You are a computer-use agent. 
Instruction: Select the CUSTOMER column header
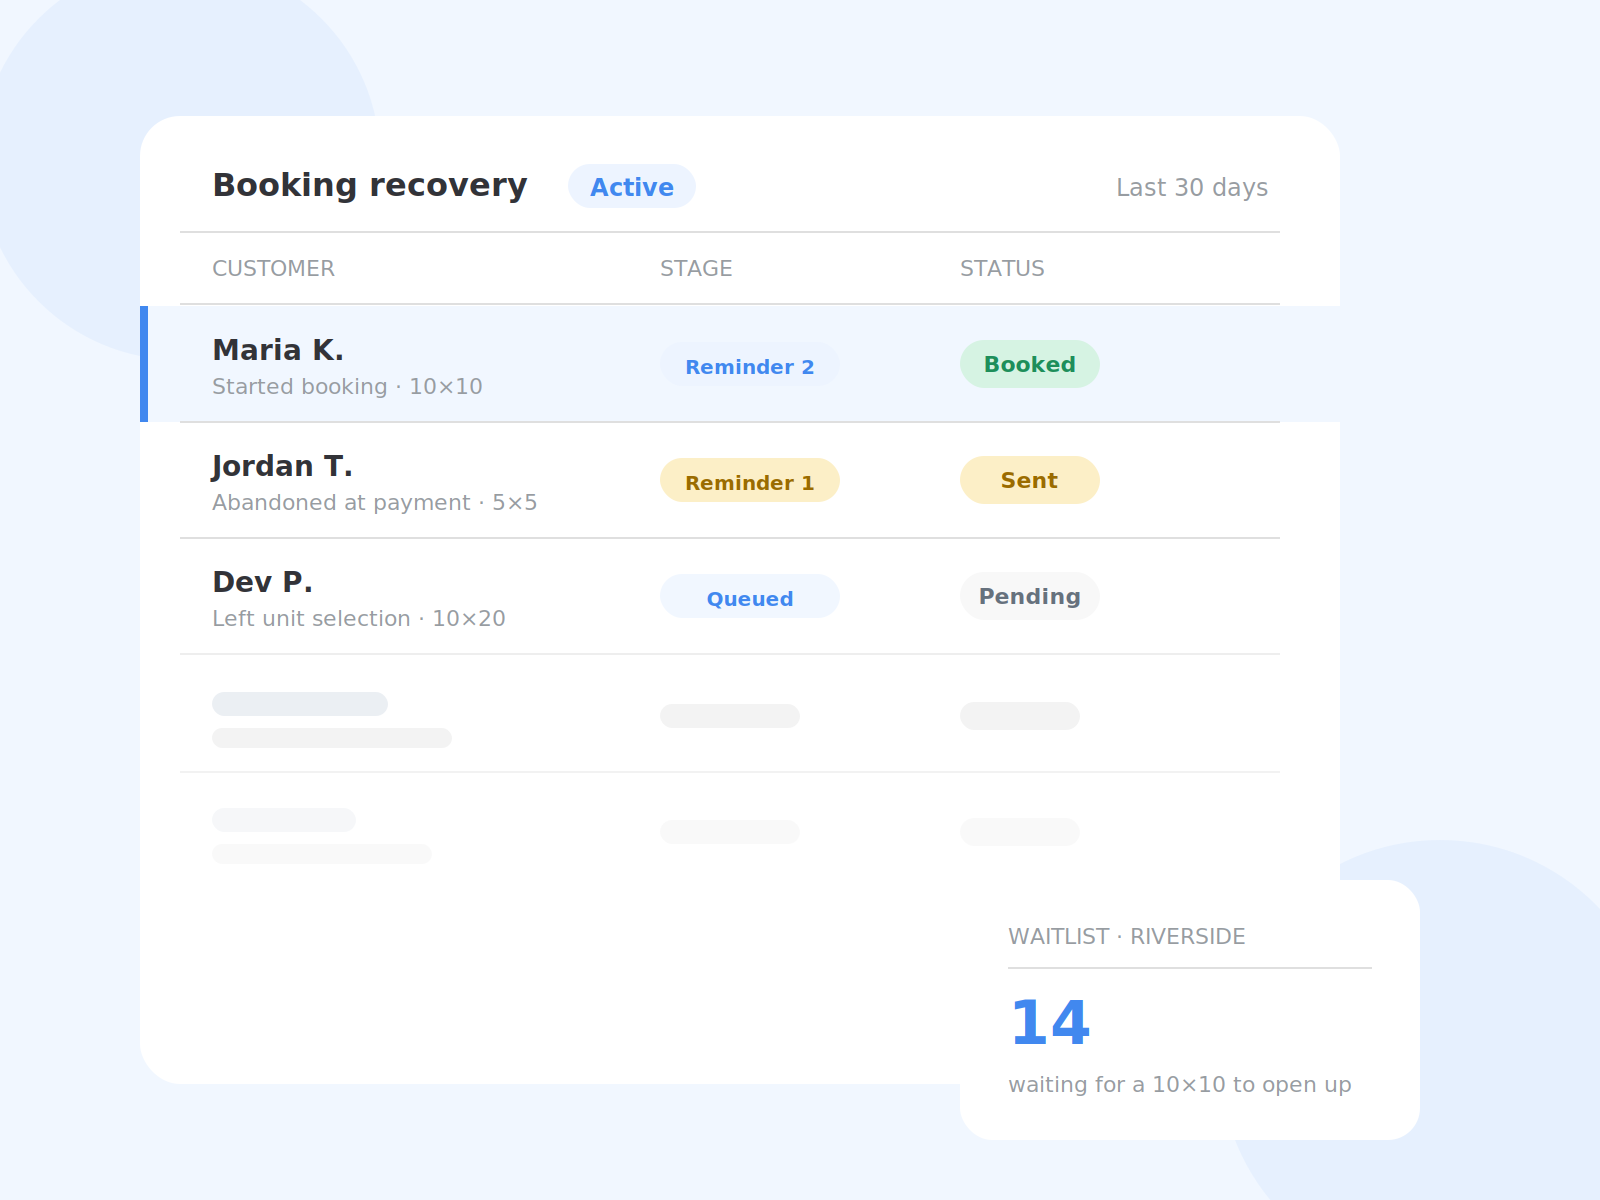click(273, 268)
